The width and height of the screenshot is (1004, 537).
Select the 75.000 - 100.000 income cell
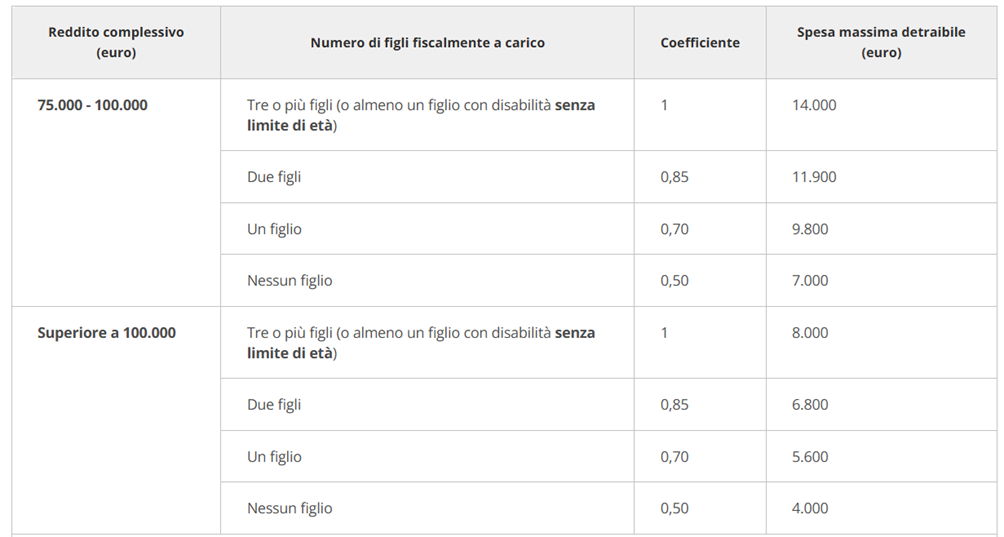(x=92, y=105)
